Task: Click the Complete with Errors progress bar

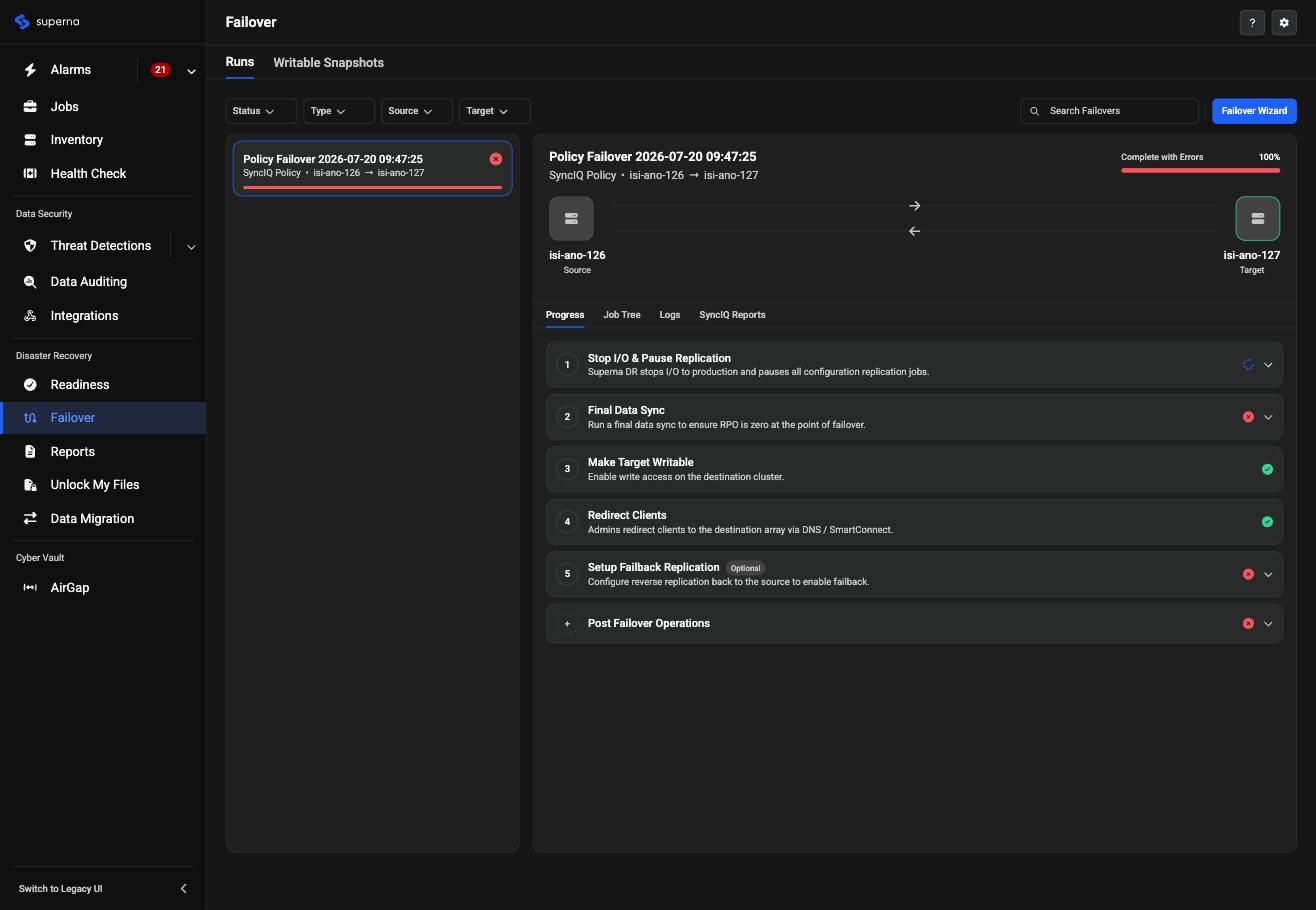Action: [1200, 171]
